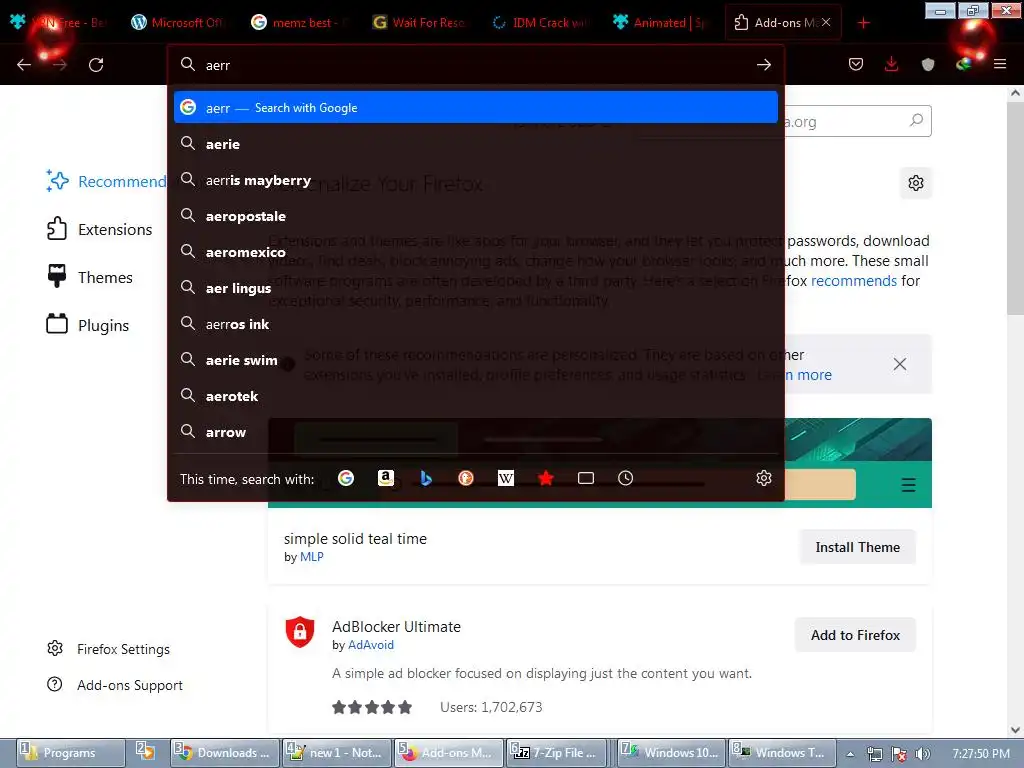Open AdBlocker Ultimate star rating
The height and width of the screenshot is (768, 1024).
[x=372, y=707]
